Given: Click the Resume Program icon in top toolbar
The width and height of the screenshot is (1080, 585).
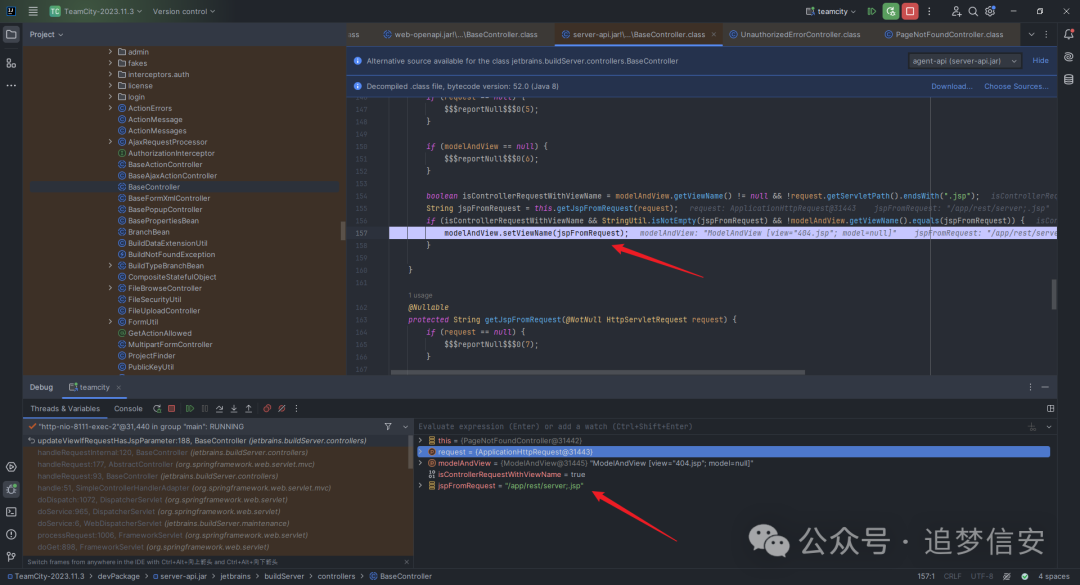Looking at the screenshot, I should point(871,11).
